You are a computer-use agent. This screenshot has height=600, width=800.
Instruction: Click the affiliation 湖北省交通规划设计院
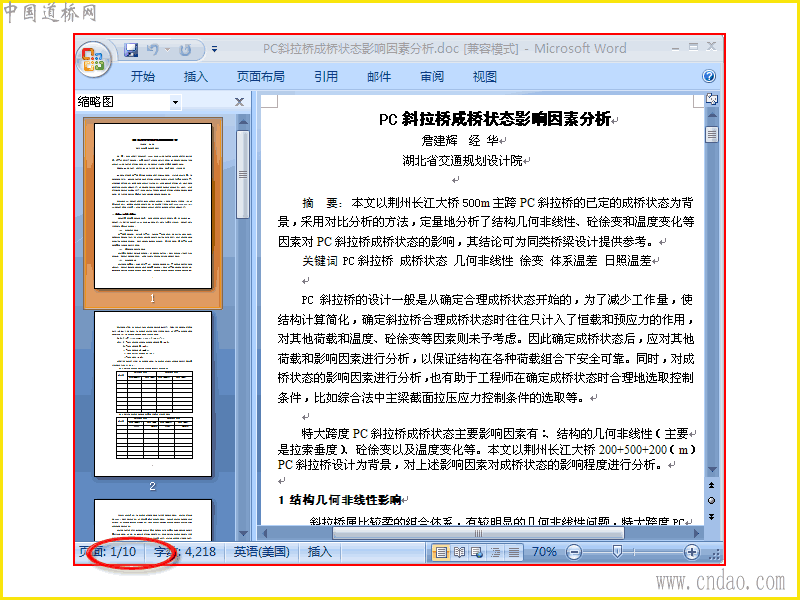coord(463,161)
